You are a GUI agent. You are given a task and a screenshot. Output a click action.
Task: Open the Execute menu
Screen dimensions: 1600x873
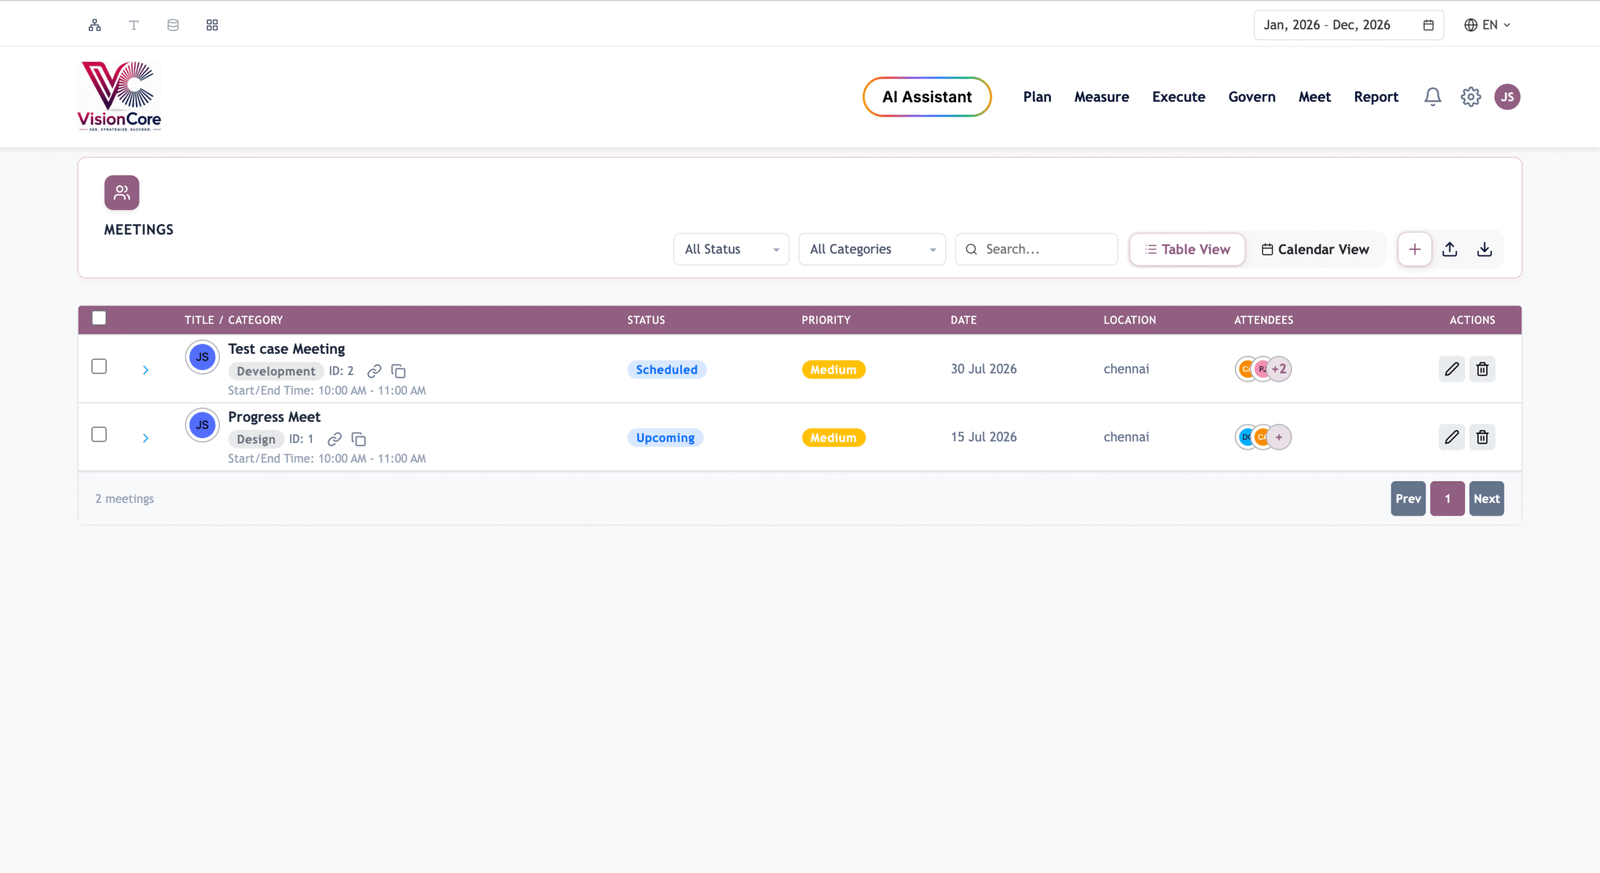1179,97
